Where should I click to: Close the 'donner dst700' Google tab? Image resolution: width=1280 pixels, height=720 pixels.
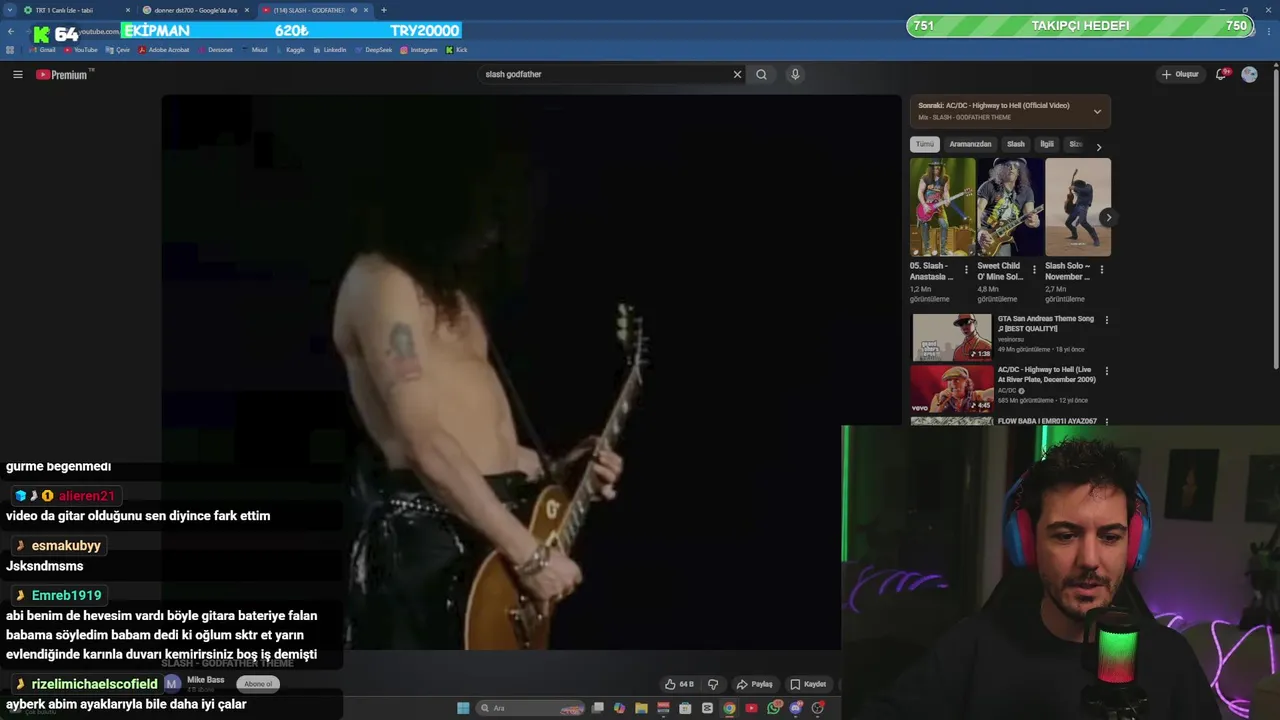(x=247, y=10)
